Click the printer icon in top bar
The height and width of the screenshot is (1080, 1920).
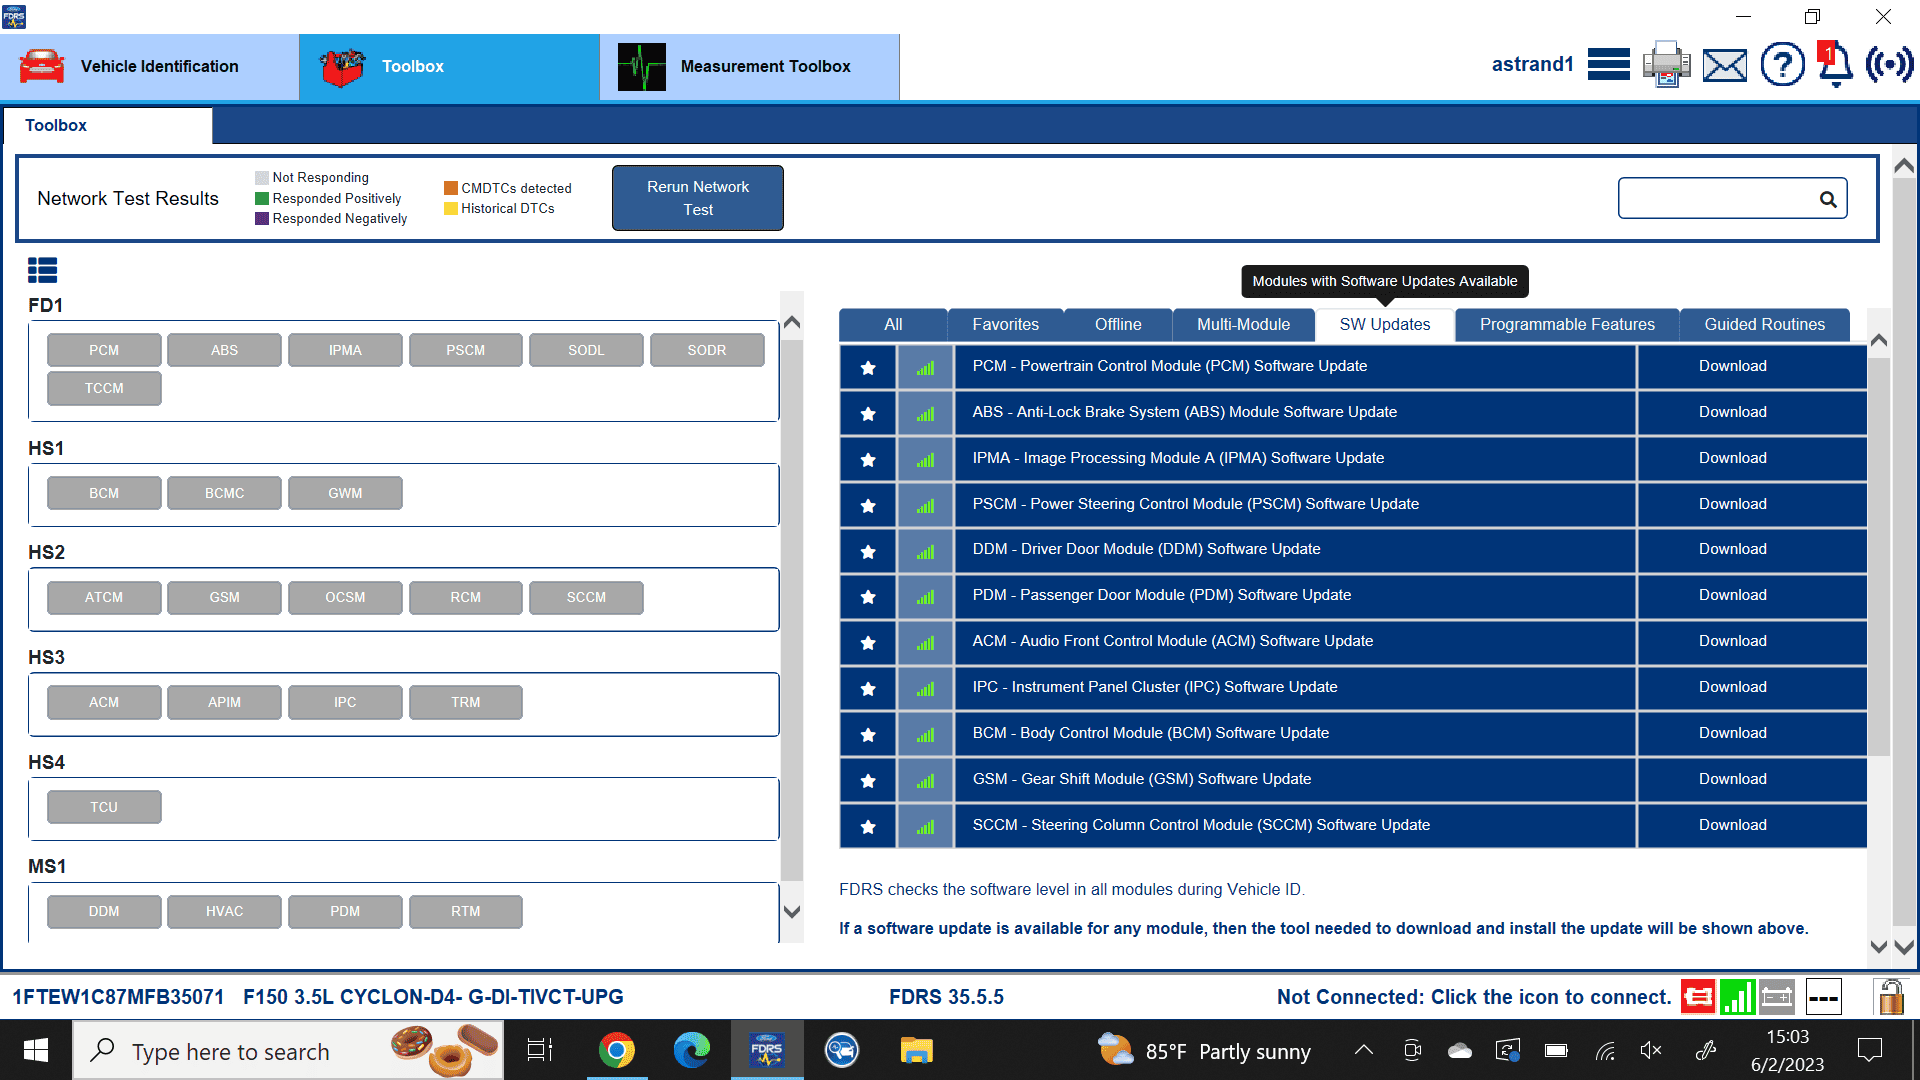(1666, 65)
